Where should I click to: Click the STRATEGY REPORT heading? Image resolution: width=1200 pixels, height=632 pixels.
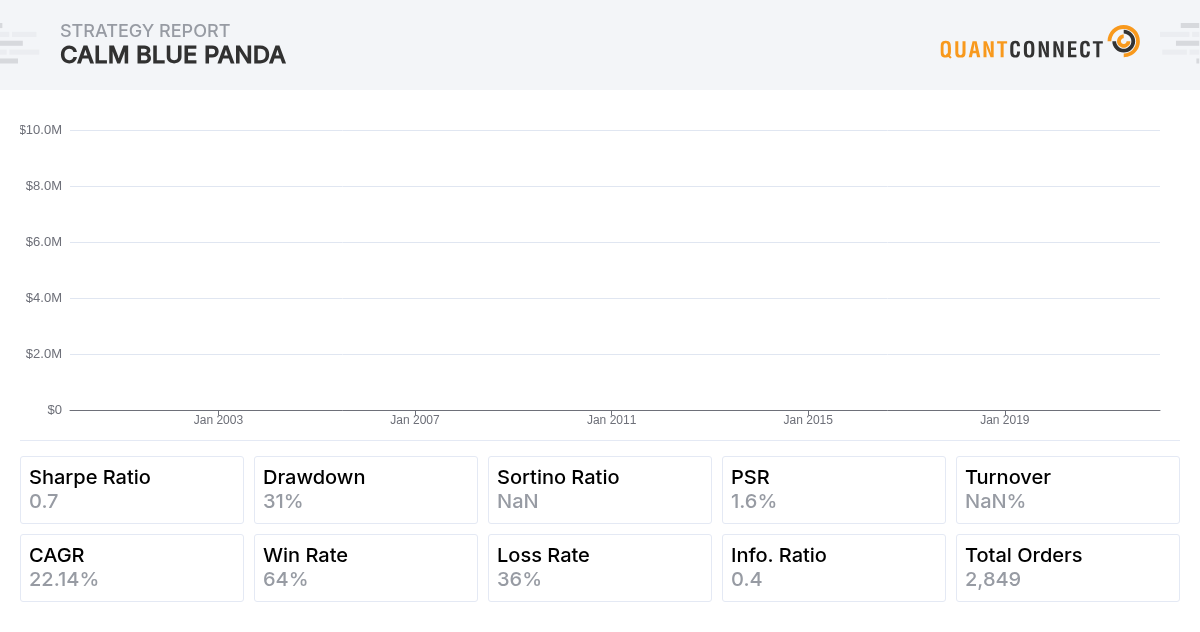tap(145, 31)
